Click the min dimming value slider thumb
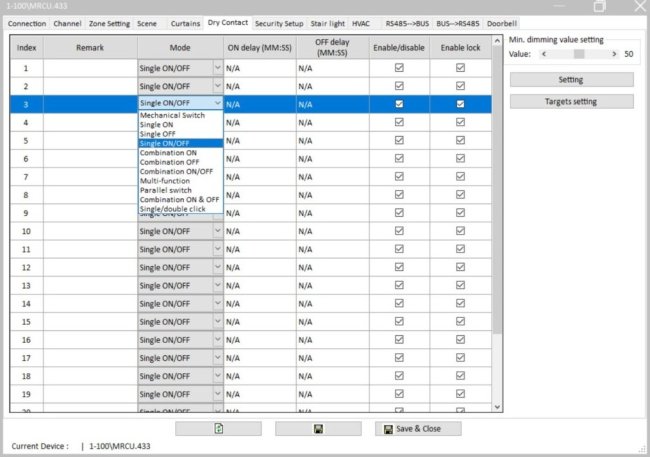This screenshot has width=650, height=457. pyautogui.click(x=578, y=54)
